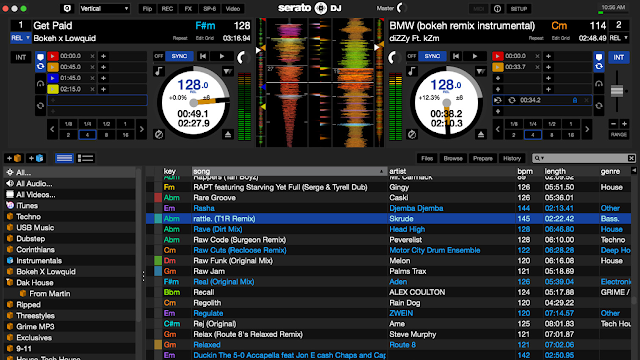The image size is (640, 360).
Task: Toggle INT mode on deck 1
Action: pos(21,58)
